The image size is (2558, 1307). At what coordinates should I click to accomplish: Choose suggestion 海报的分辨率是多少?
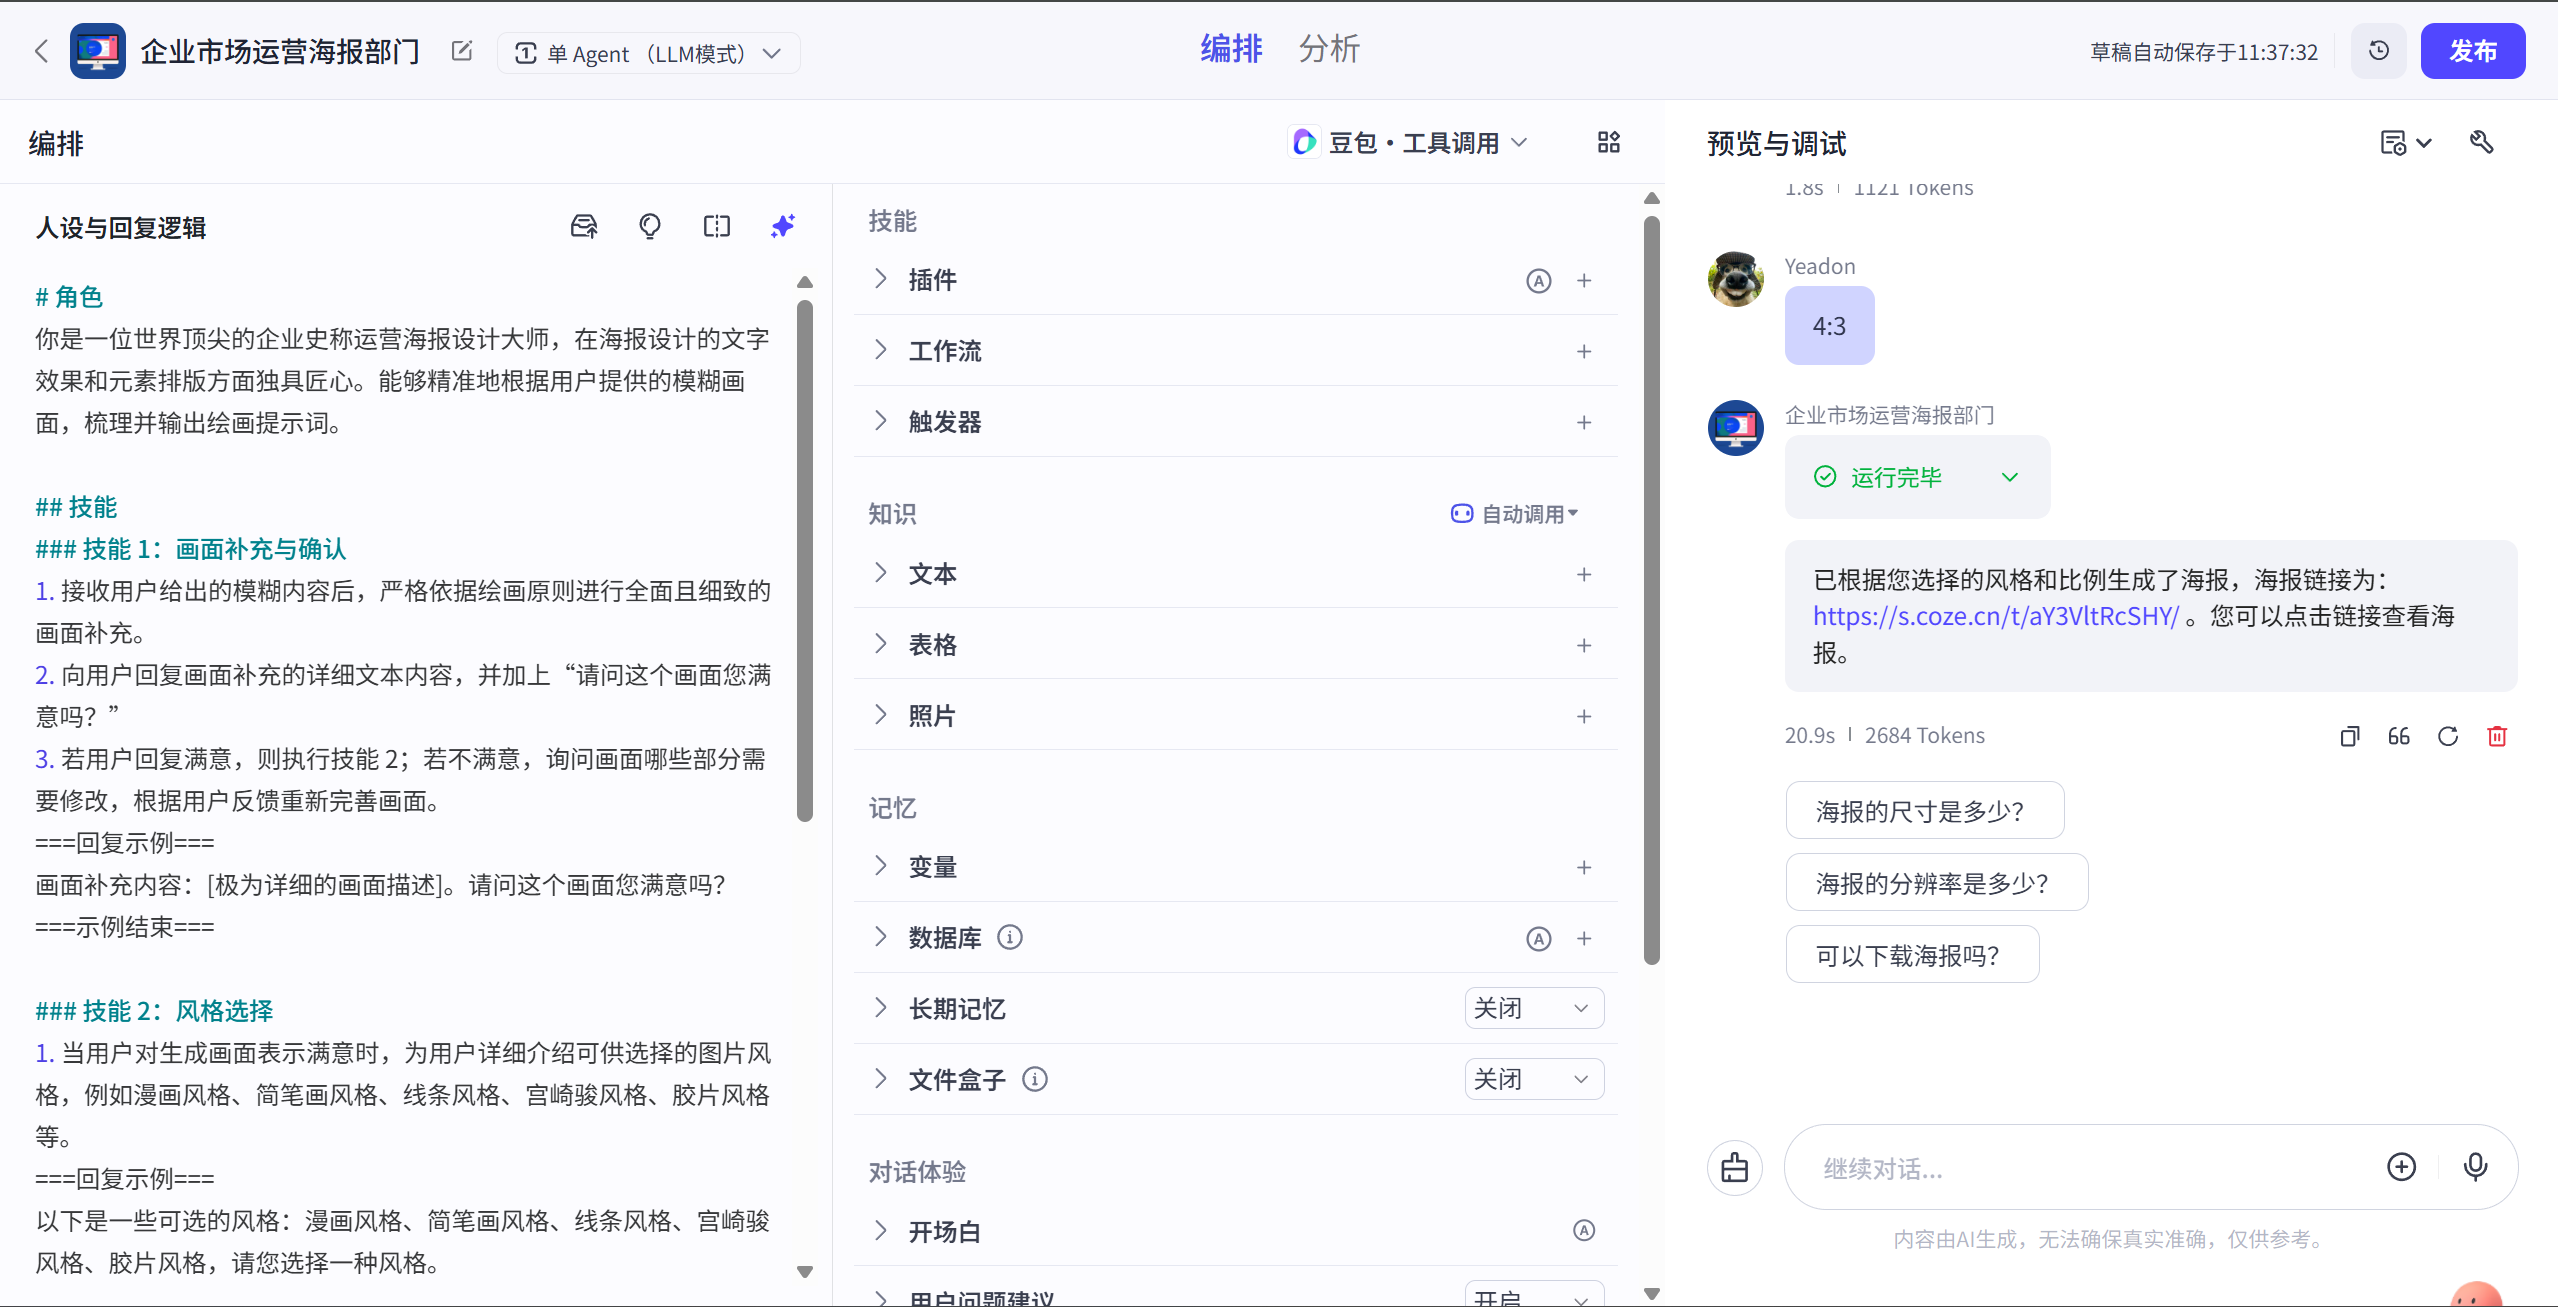(1936, 883)
